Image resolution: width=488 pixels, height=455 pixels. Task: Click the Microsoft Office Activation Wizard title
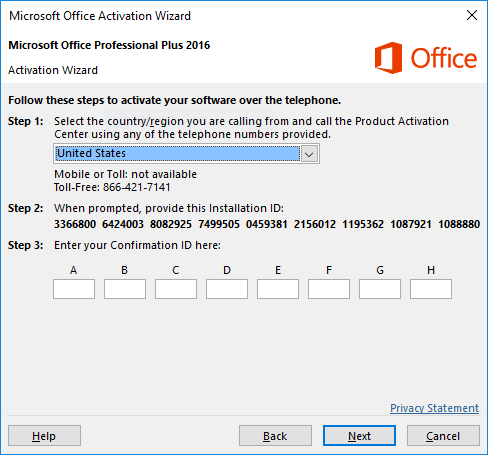tap(100, 16)
